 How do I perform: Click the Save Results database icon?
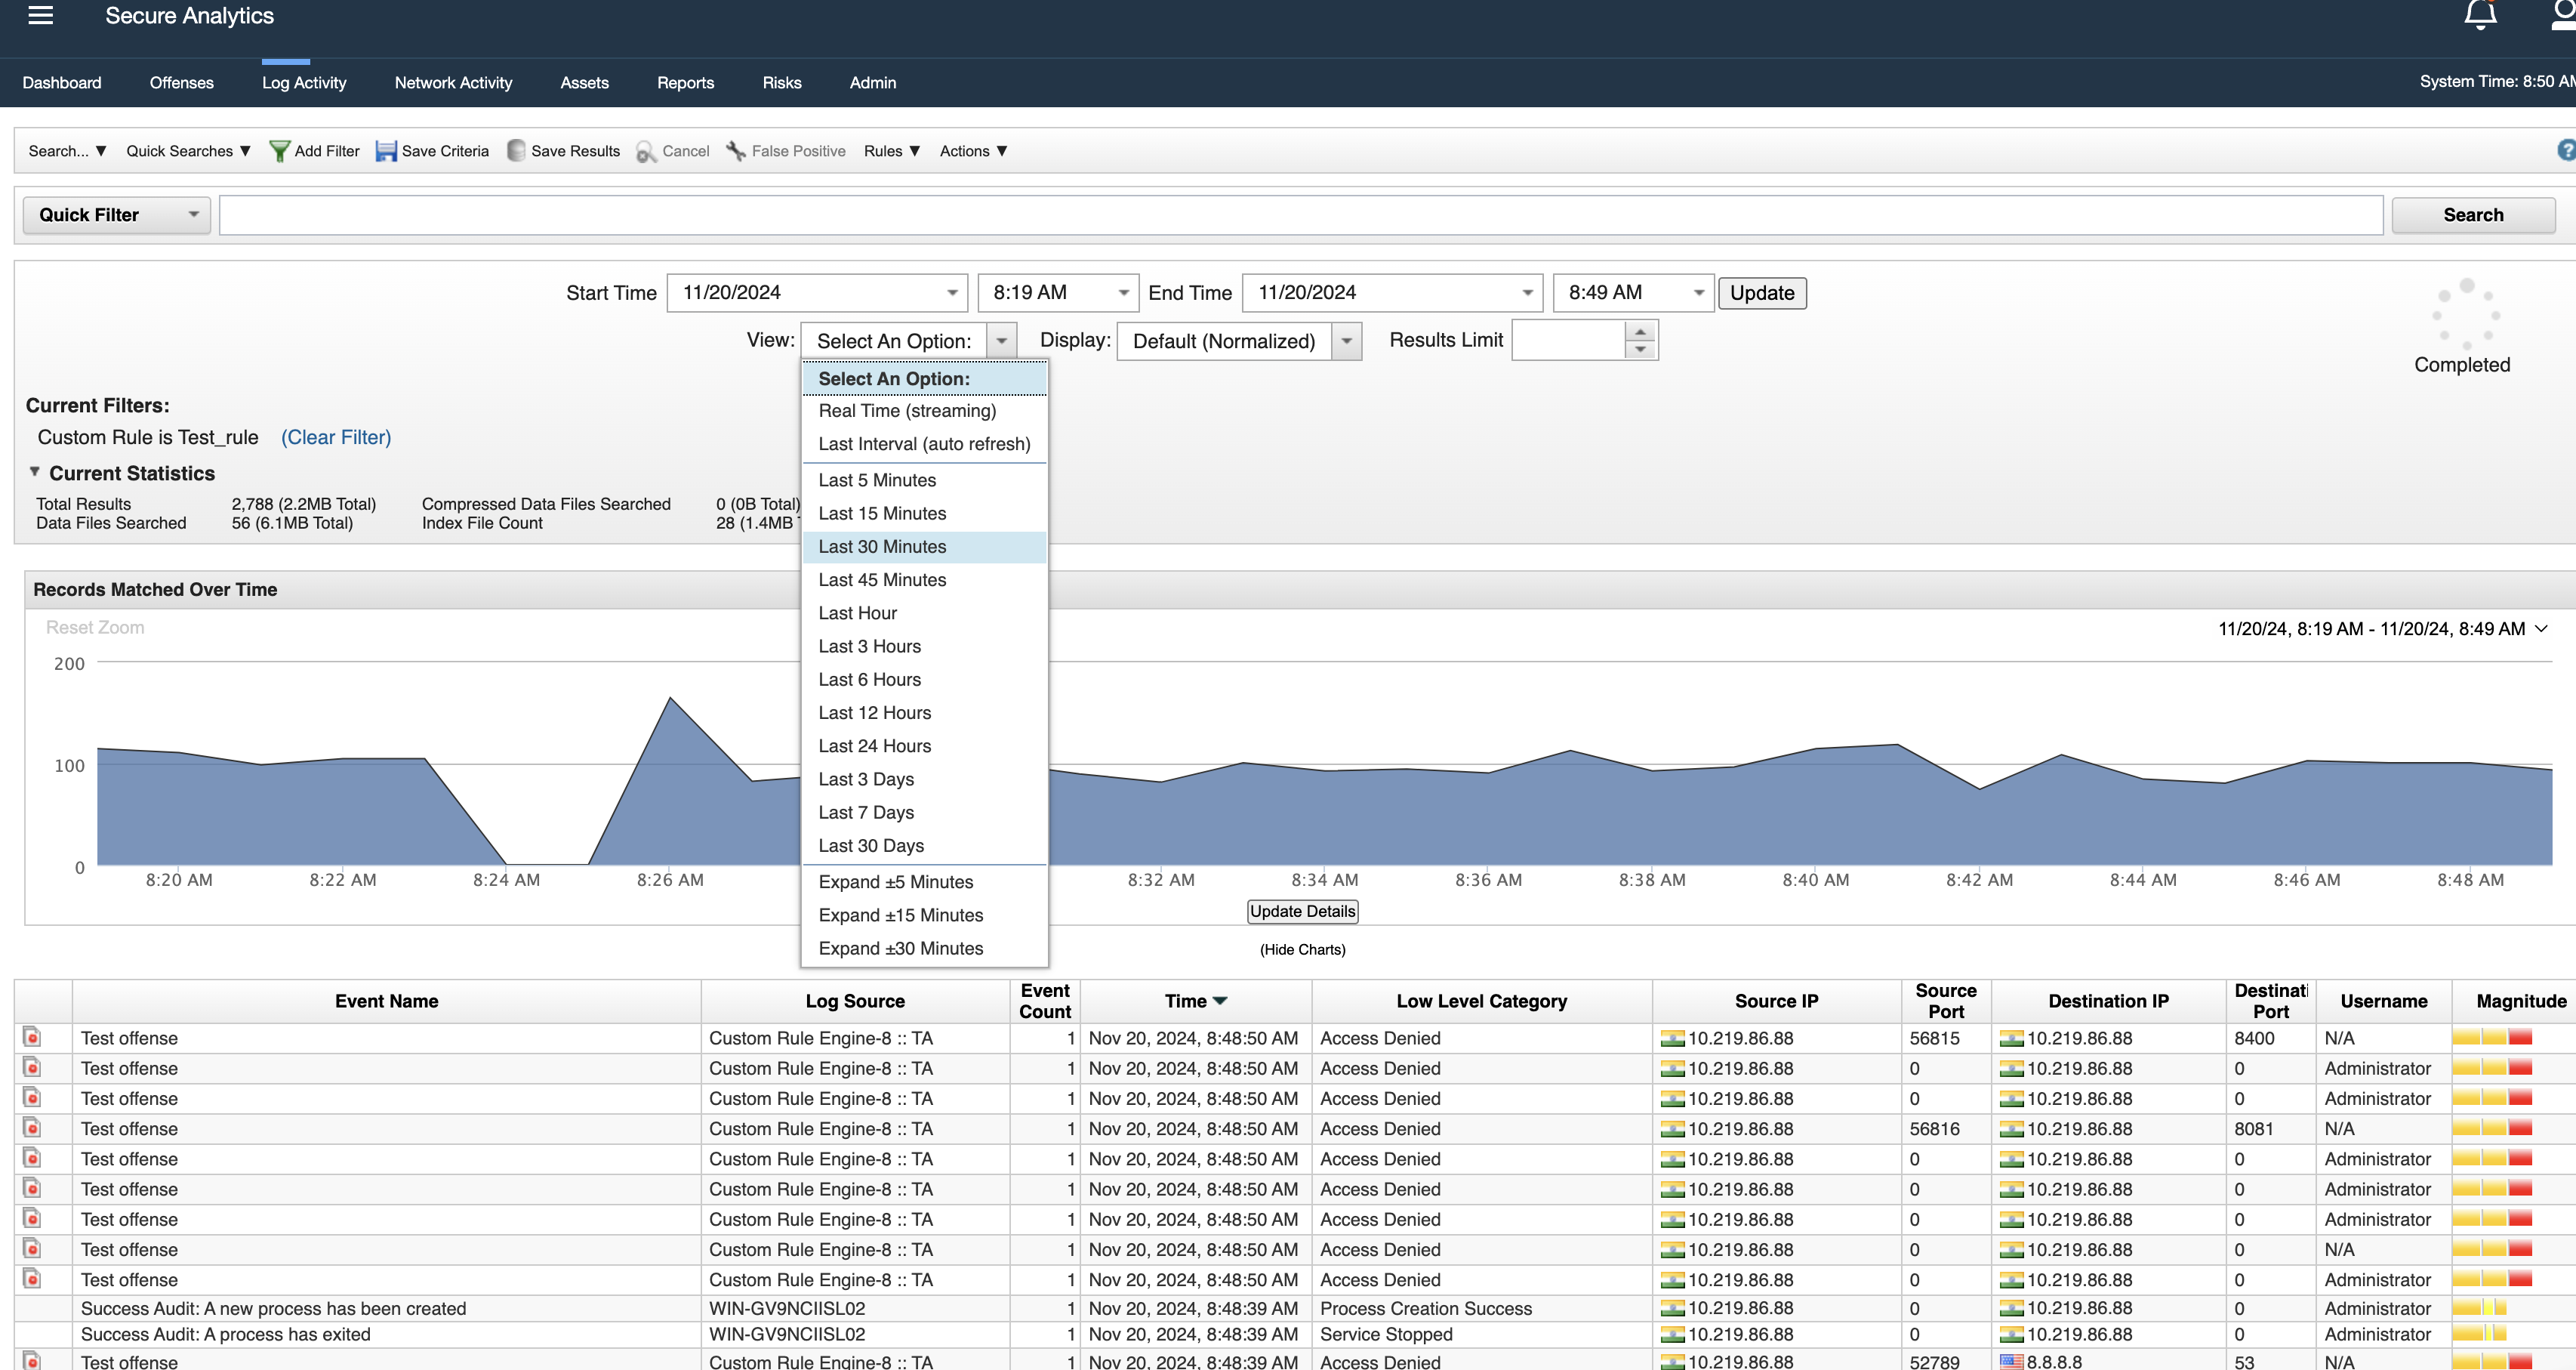pos(516,151)
